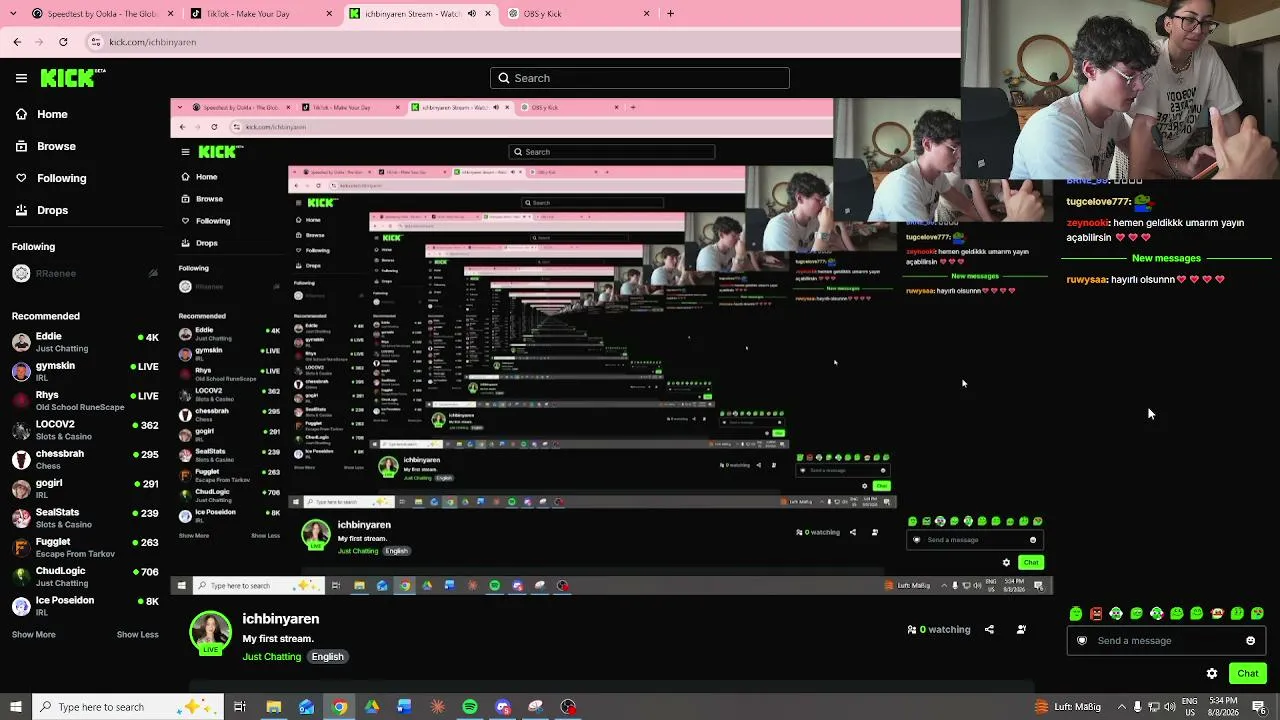Image resolution: width=1280 pixels, height=720 pixels.
Task: Mute the ichbinyaren Stream tab audio
Action: tap(472, 14)
